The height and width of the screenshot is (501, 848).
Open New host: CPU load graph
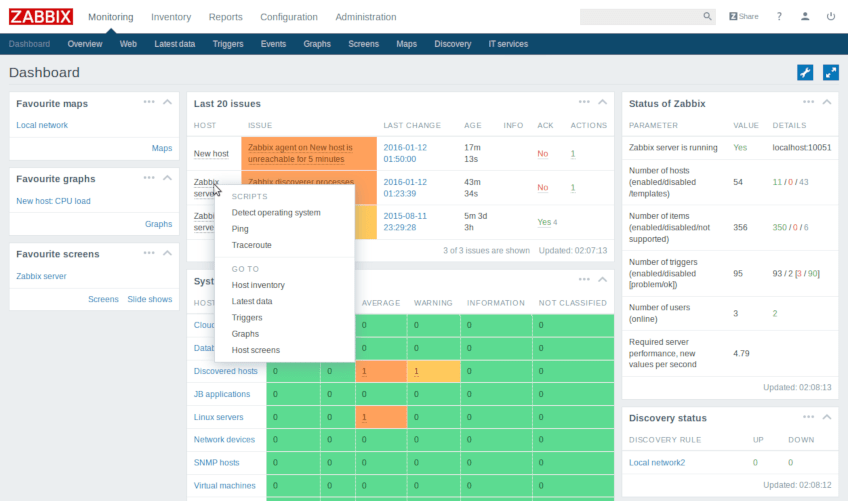[x=53, y=201]
